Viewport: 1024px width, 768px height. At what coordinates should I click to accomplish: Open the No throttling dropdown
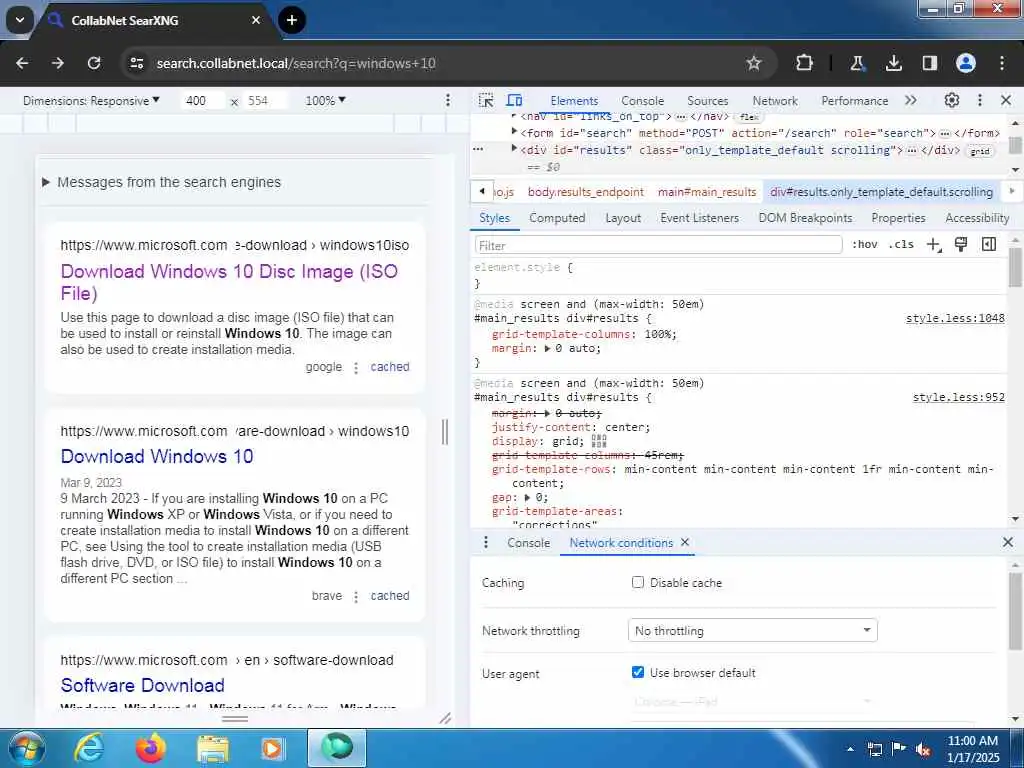pyautogui.click(x=752, y=630)
